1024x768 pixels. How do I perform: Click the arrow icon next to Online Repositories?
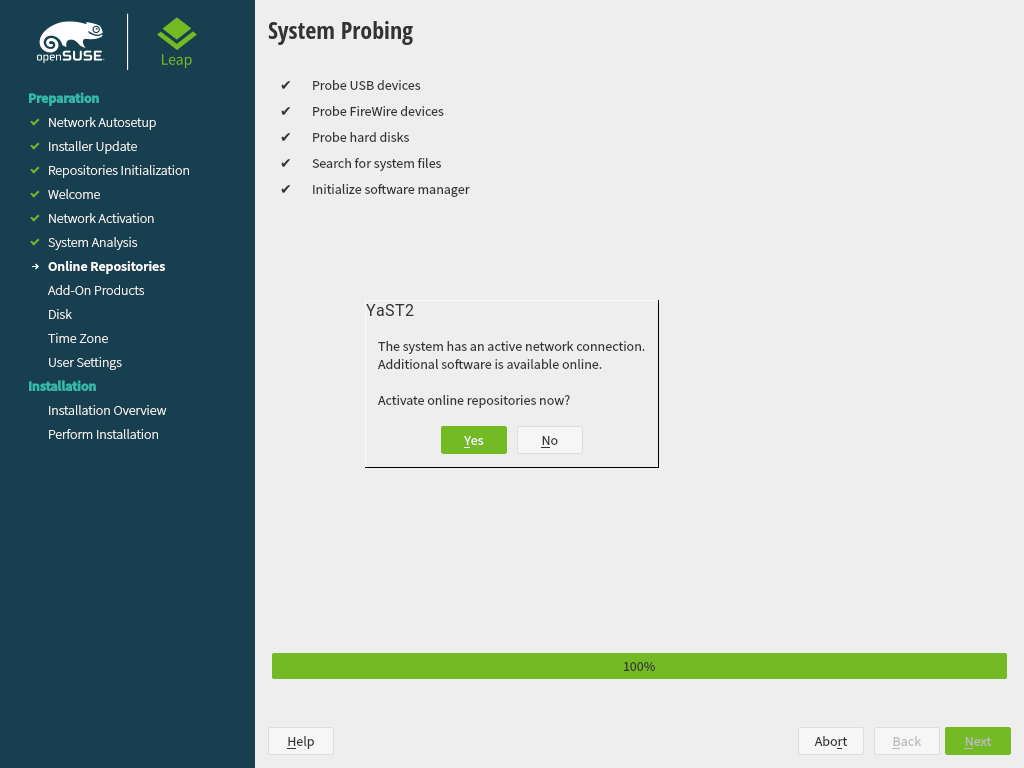(x=35, y=267)
